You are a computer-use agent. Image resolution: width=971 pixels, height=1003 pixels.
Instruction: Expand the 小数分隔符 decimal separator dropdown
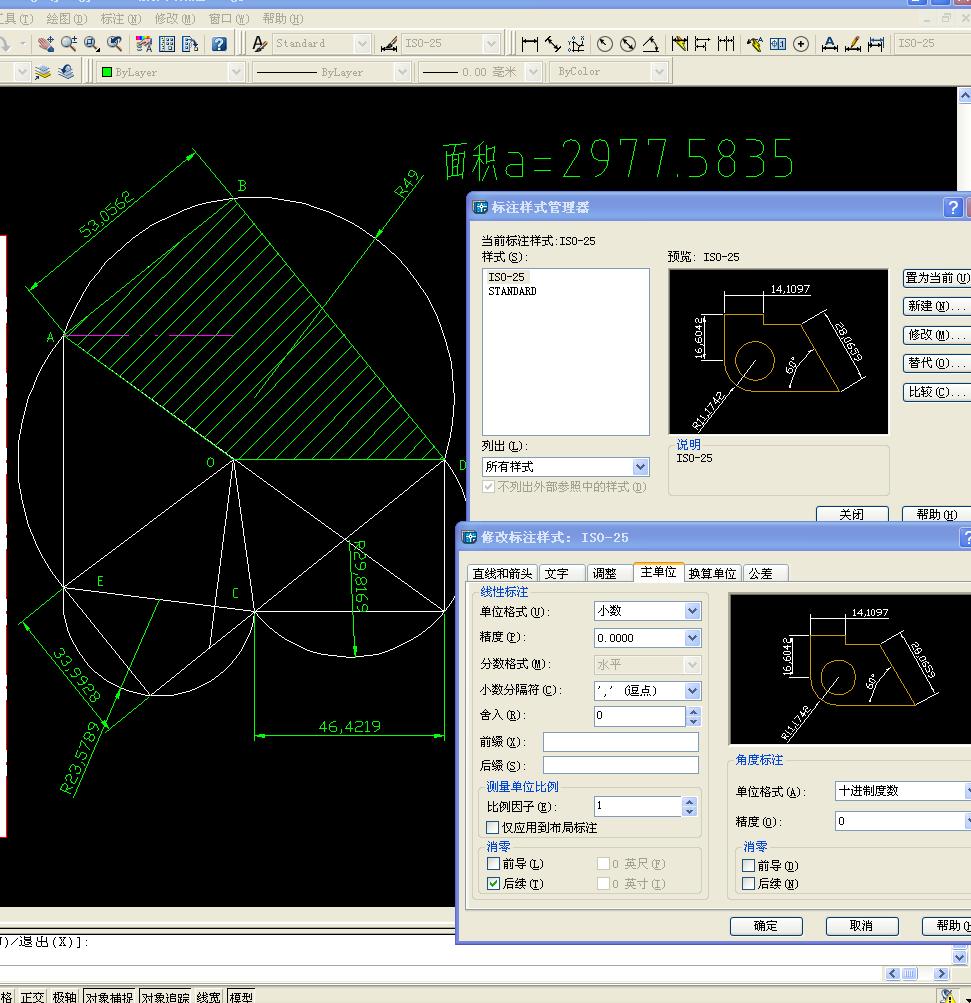pos(692,691)
